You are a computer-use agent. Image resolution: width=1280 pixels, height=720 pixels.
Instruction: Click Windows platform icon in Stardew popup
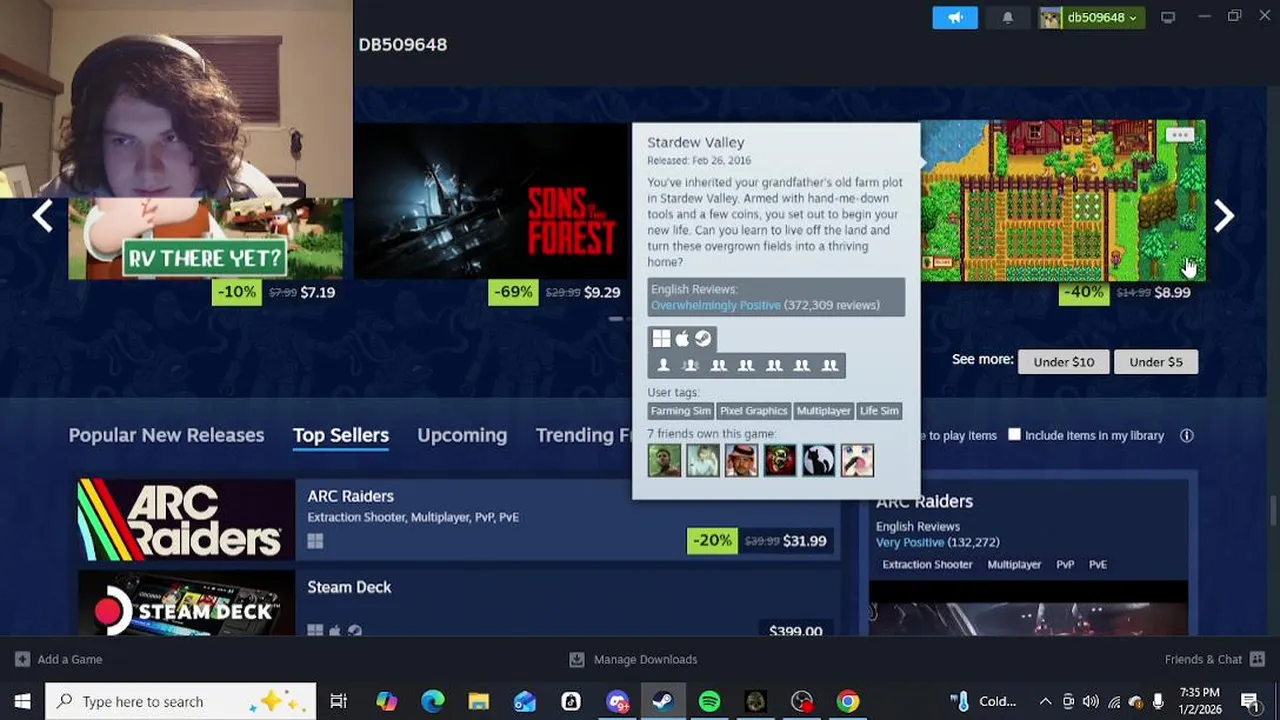coord(661,339)
